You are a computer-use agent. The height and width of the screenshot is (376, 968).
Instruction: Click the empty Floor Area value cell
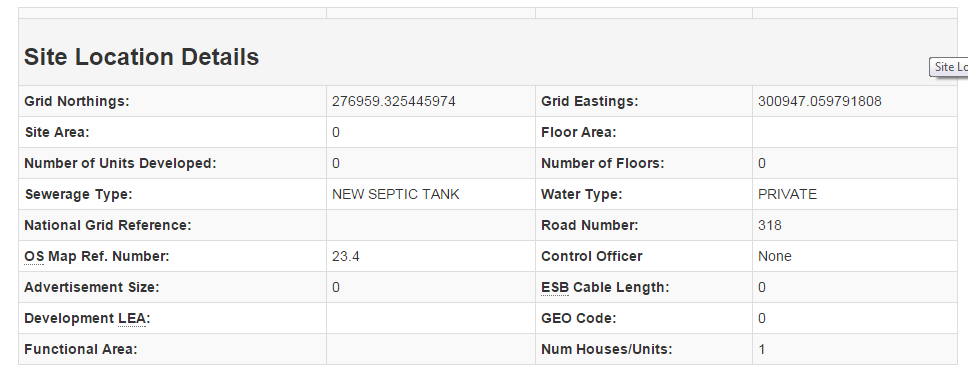coord(854,132)
